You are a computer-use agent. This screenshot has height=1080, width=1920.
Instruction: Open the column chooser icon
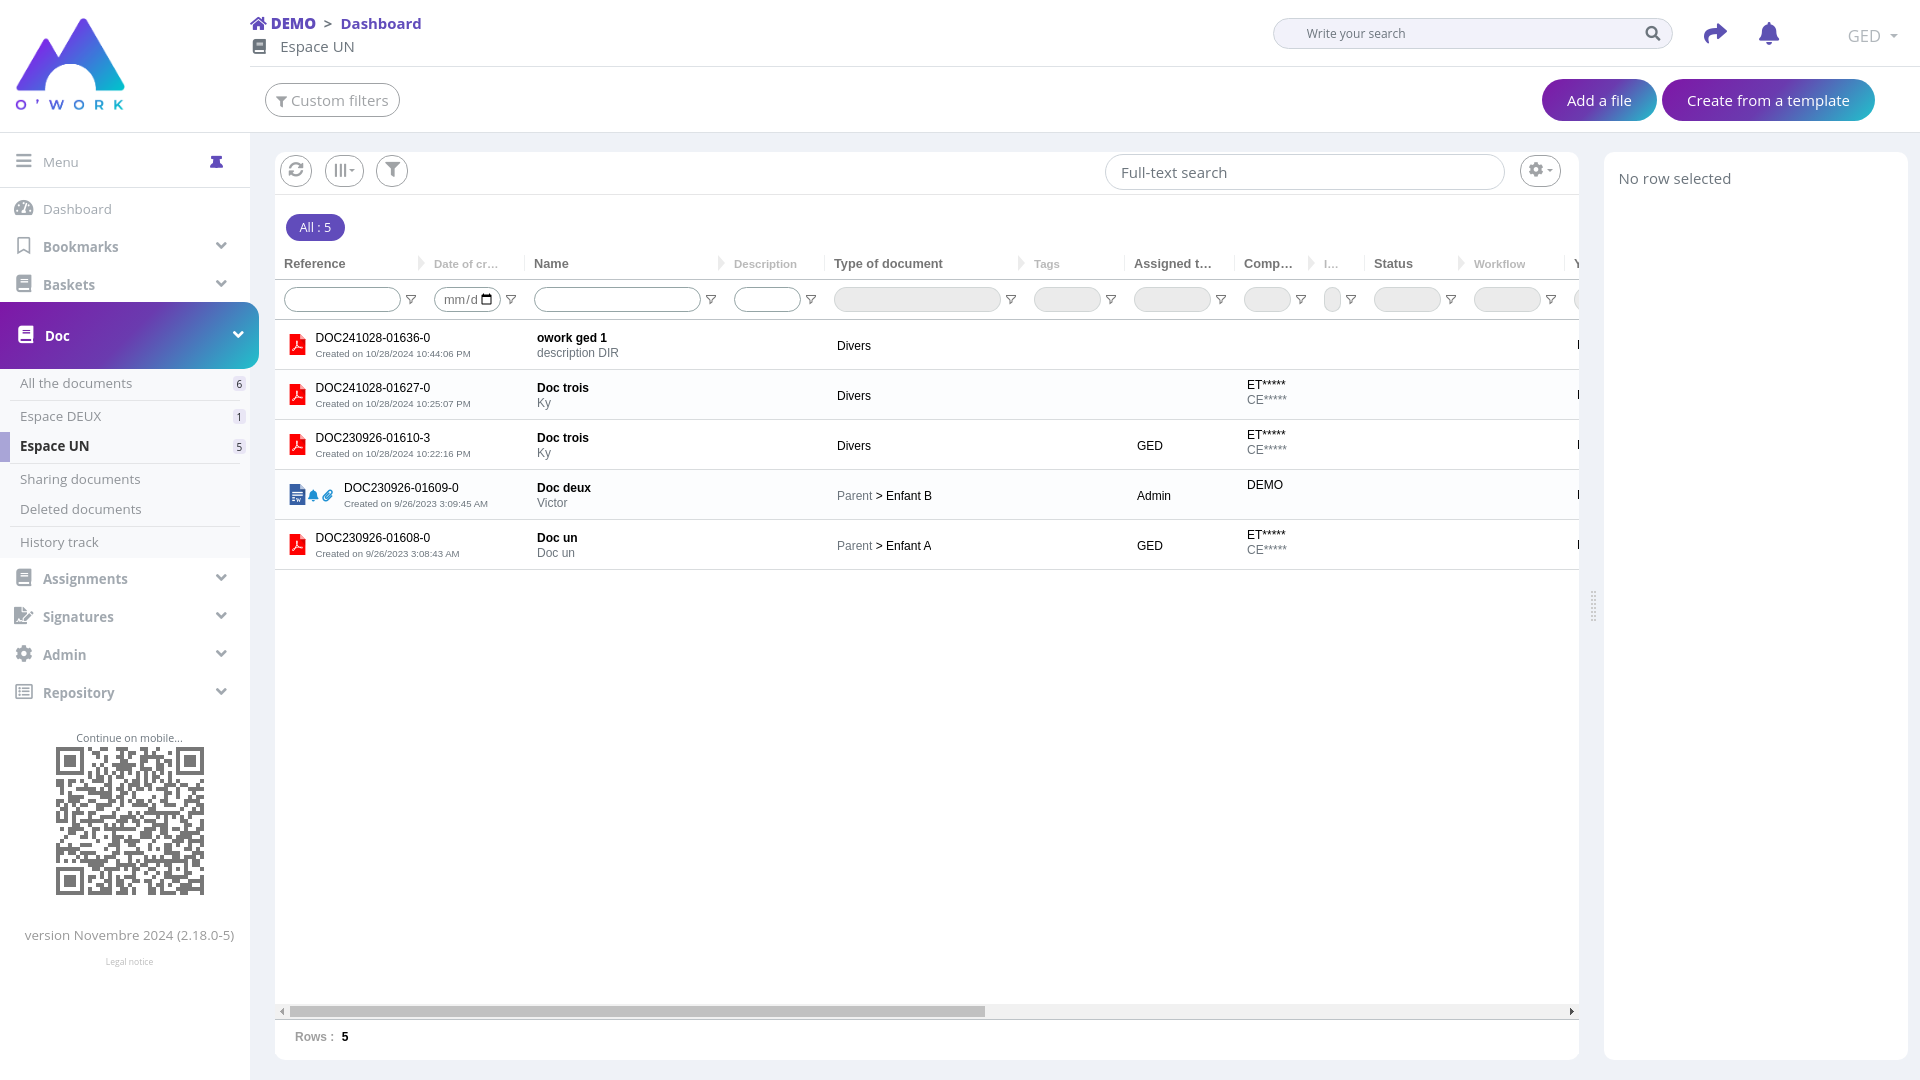tap(344, 171)
